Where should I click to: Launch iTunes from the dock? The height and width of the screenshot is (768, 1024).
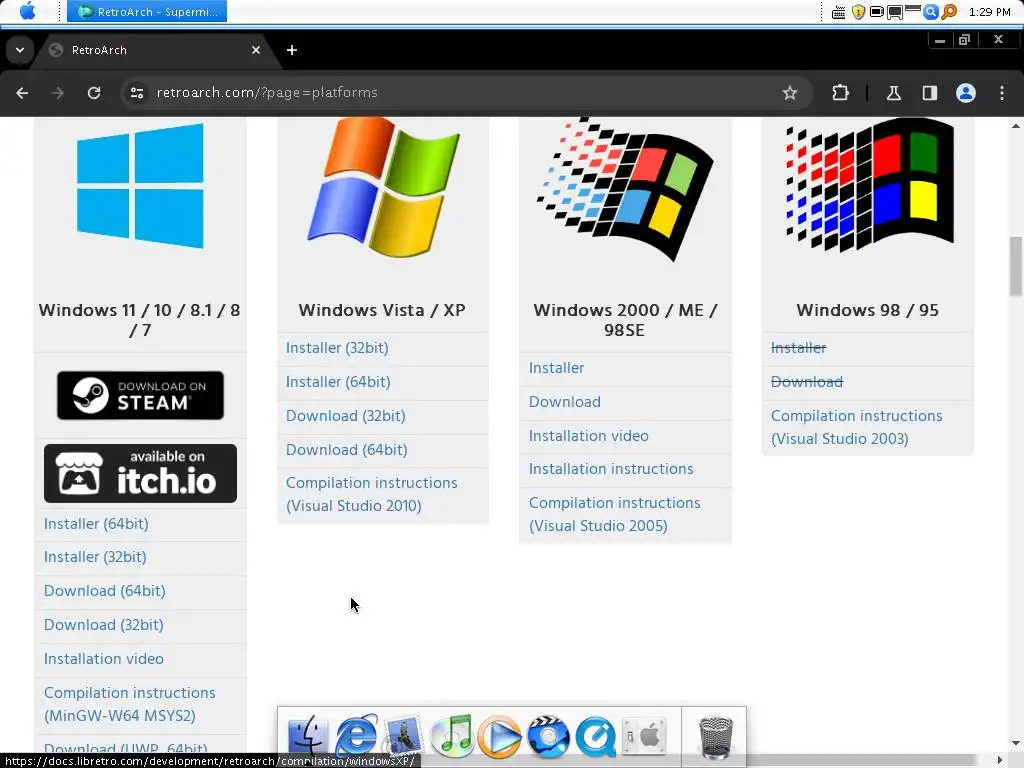(452, 736)
